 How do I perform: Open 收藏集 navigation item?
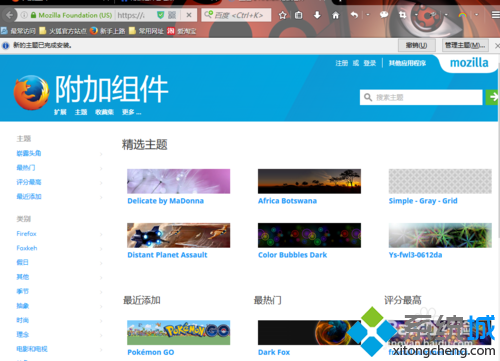pos(104,112)
